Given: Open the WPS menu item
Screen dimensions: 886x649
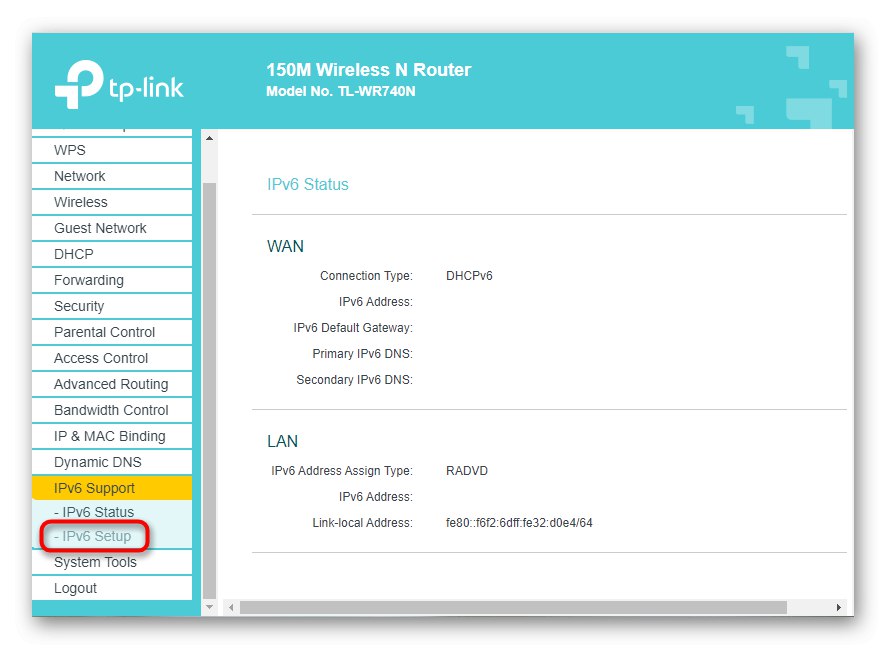Looking at the screenshot, I should tap(112, 150).
